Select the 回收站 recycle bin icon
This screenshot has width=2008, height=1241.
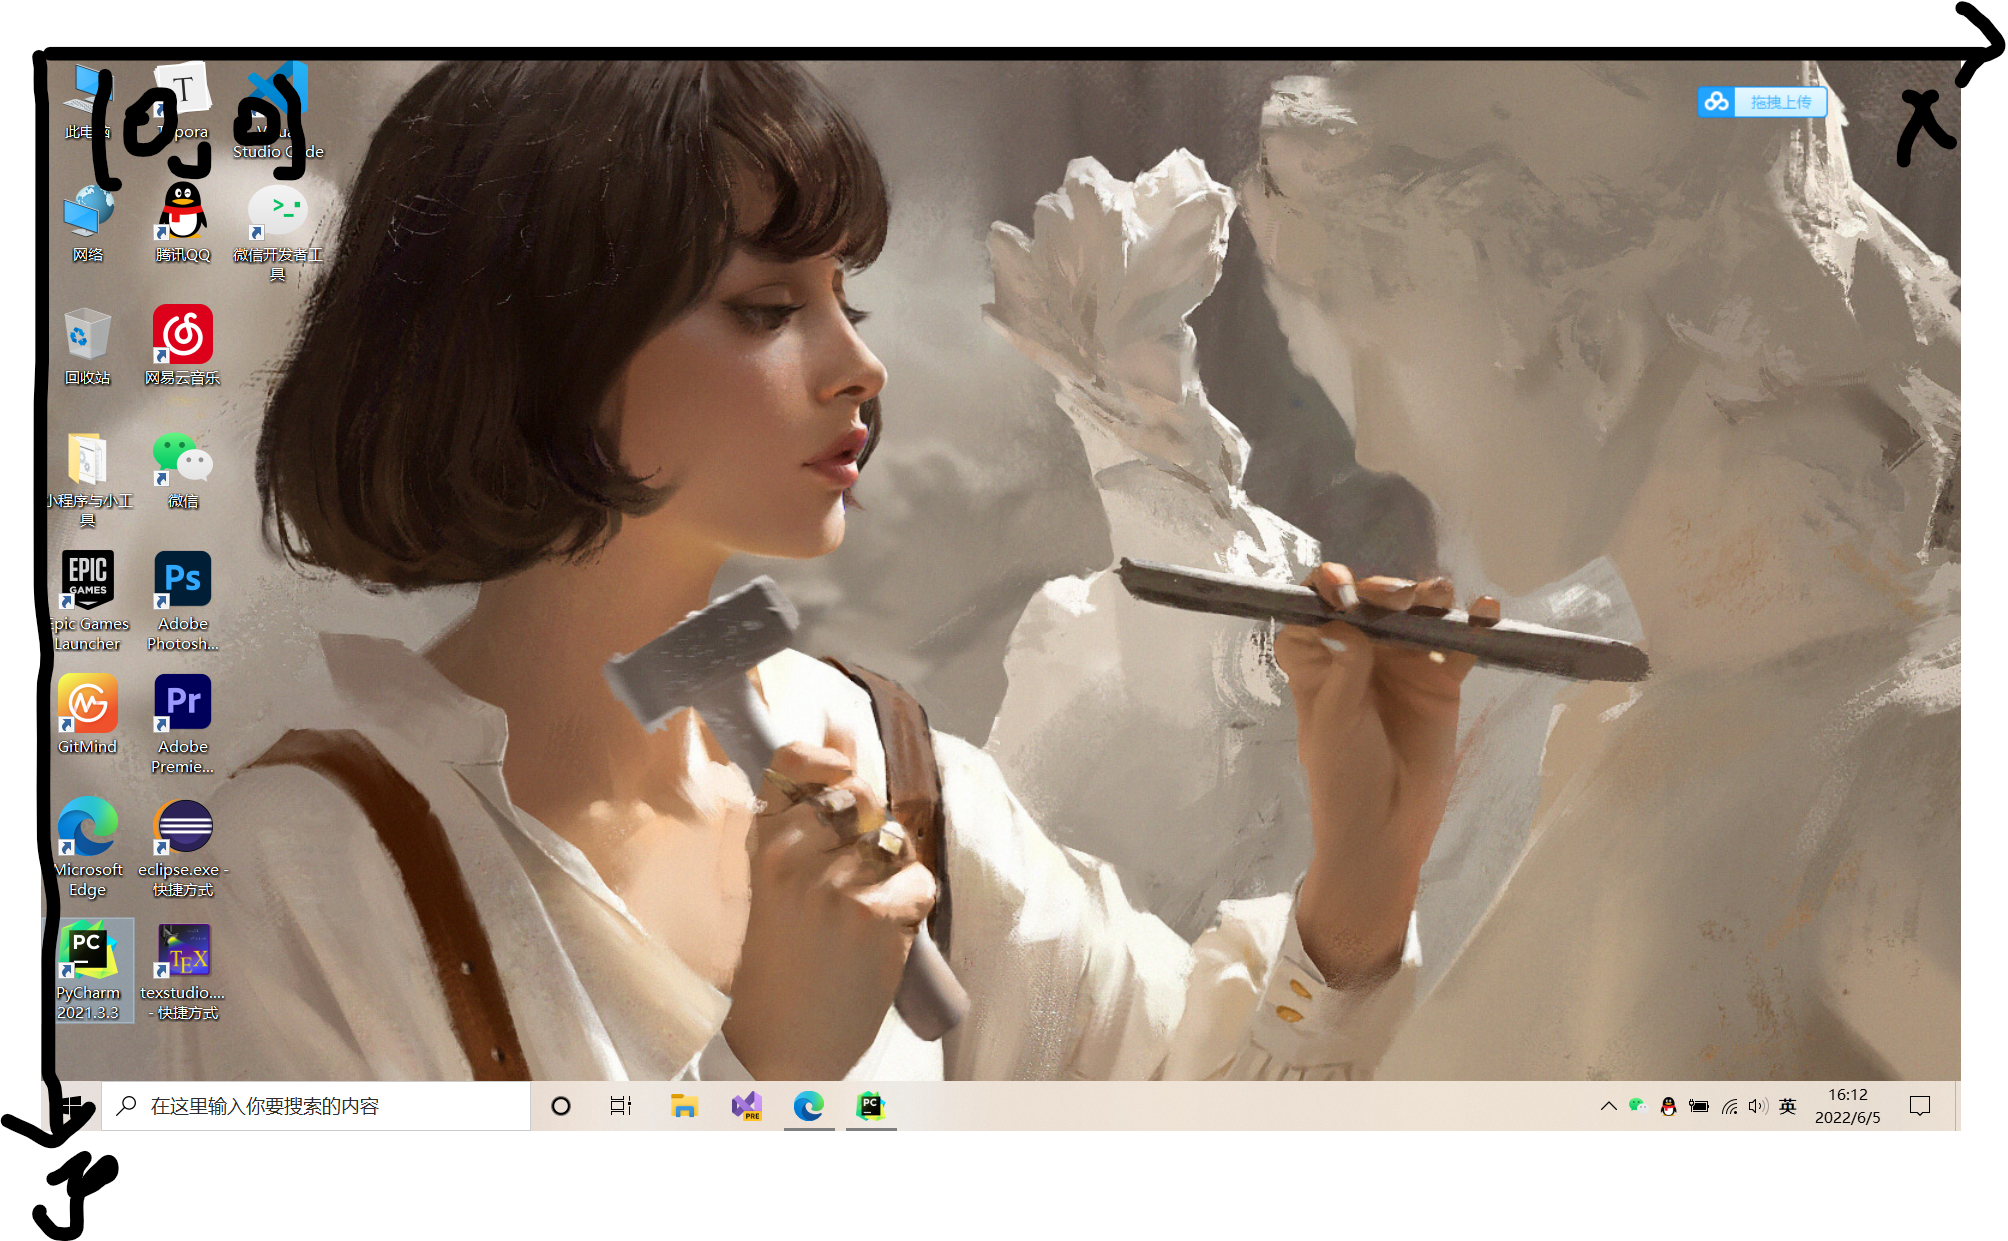(x=88, y=347)
